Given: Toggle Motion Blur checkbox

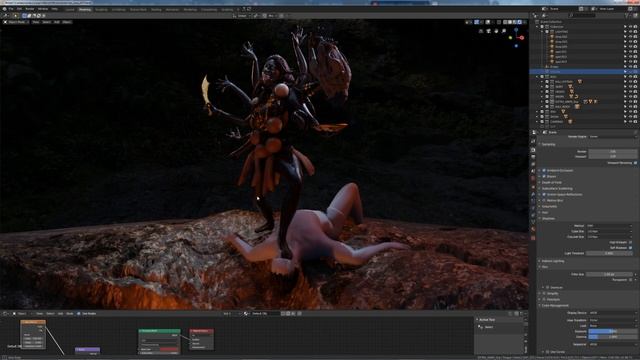Looking at the screenshot, I should pos(544,200).
